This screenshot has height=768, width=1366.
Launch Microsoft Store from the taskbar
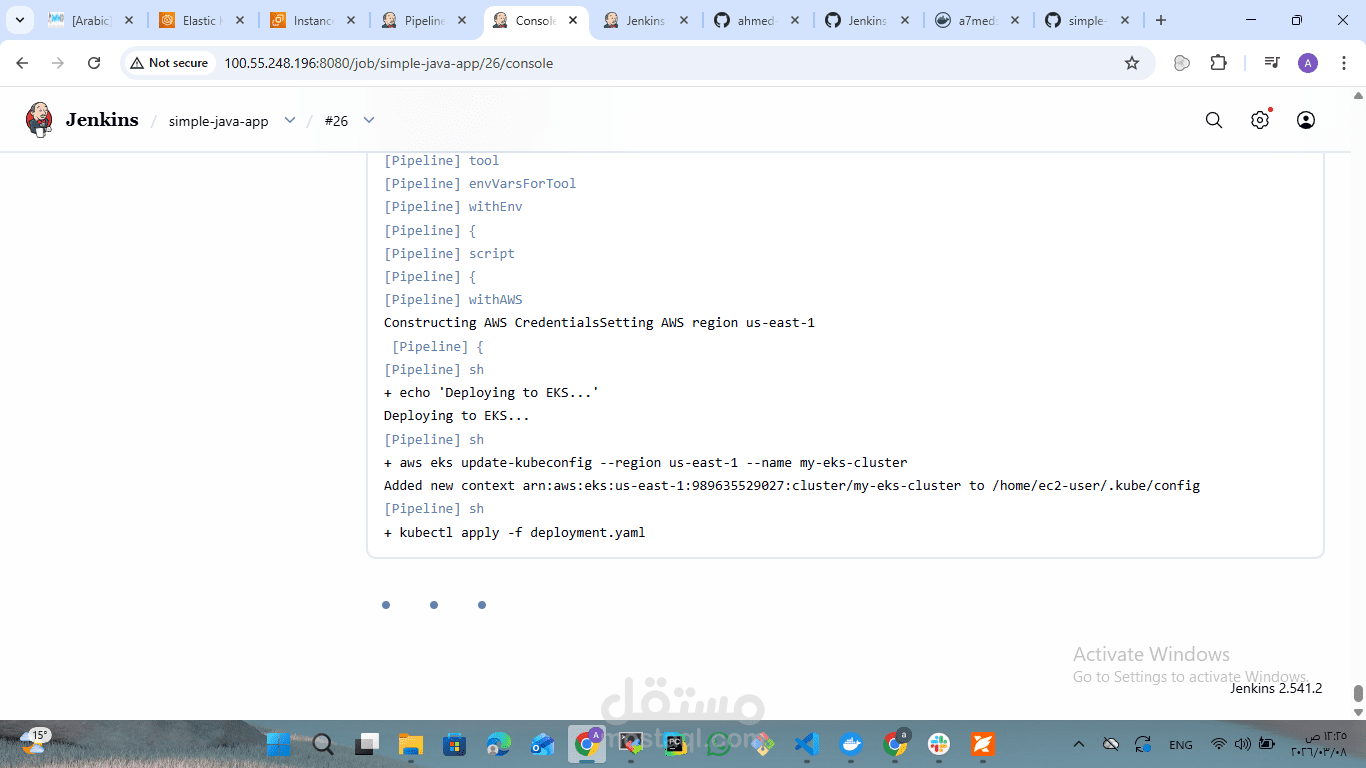pos(455,744)
